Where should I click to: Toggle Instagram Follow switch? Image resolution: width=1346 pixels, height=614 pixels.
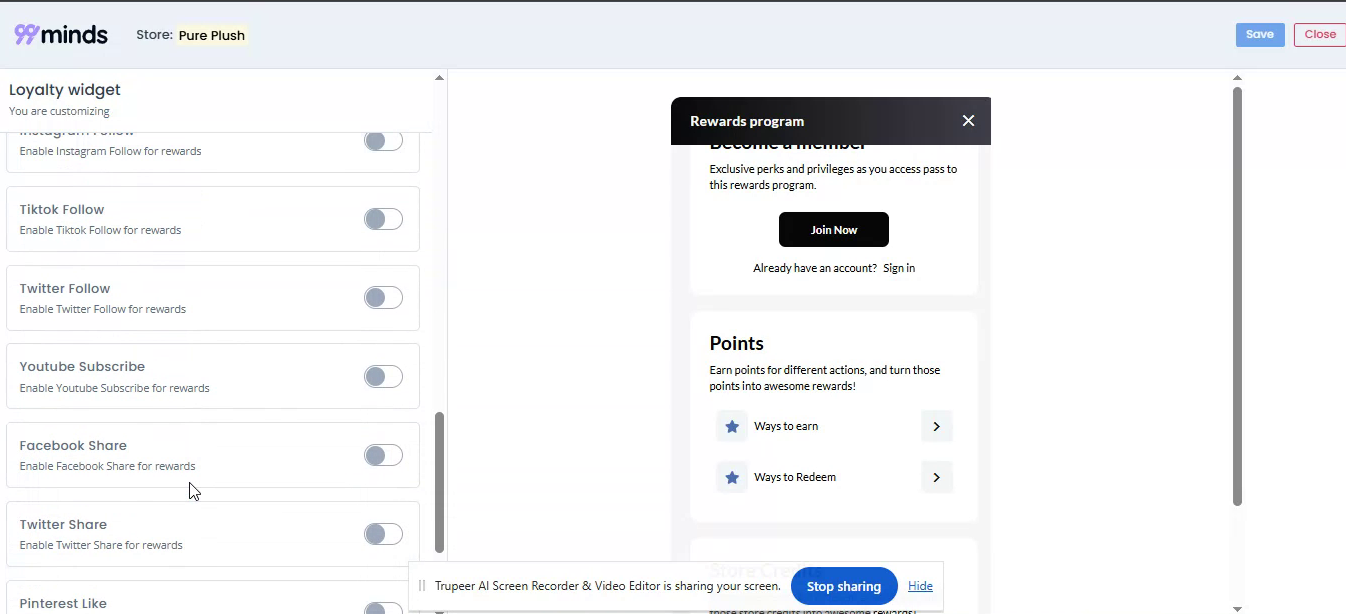coord(383,141)
